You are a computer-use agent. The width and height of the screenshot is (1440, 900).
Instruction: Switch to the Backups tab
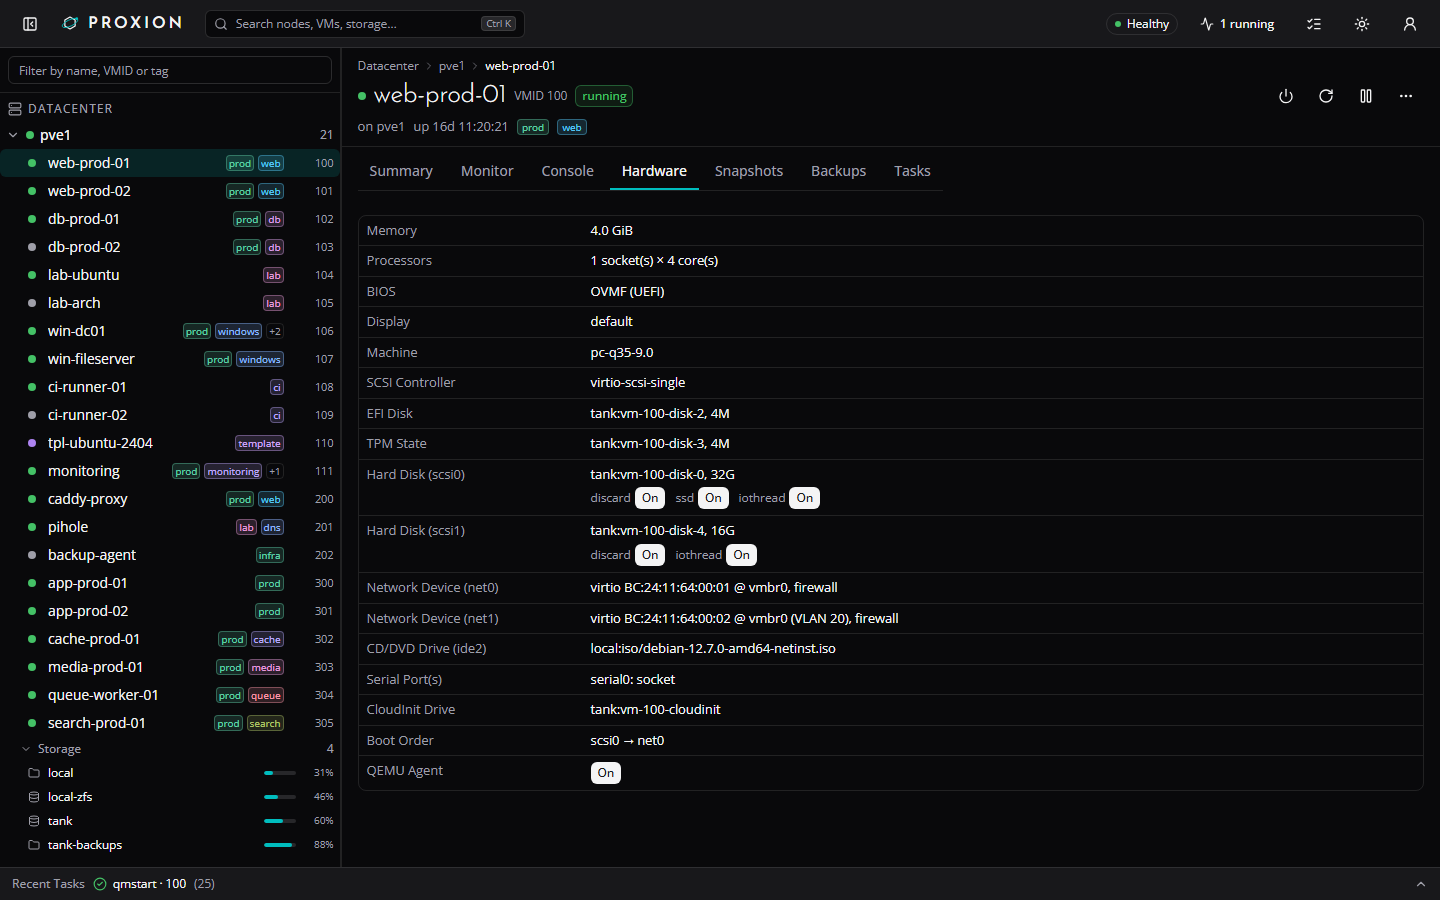coord(838,171)
